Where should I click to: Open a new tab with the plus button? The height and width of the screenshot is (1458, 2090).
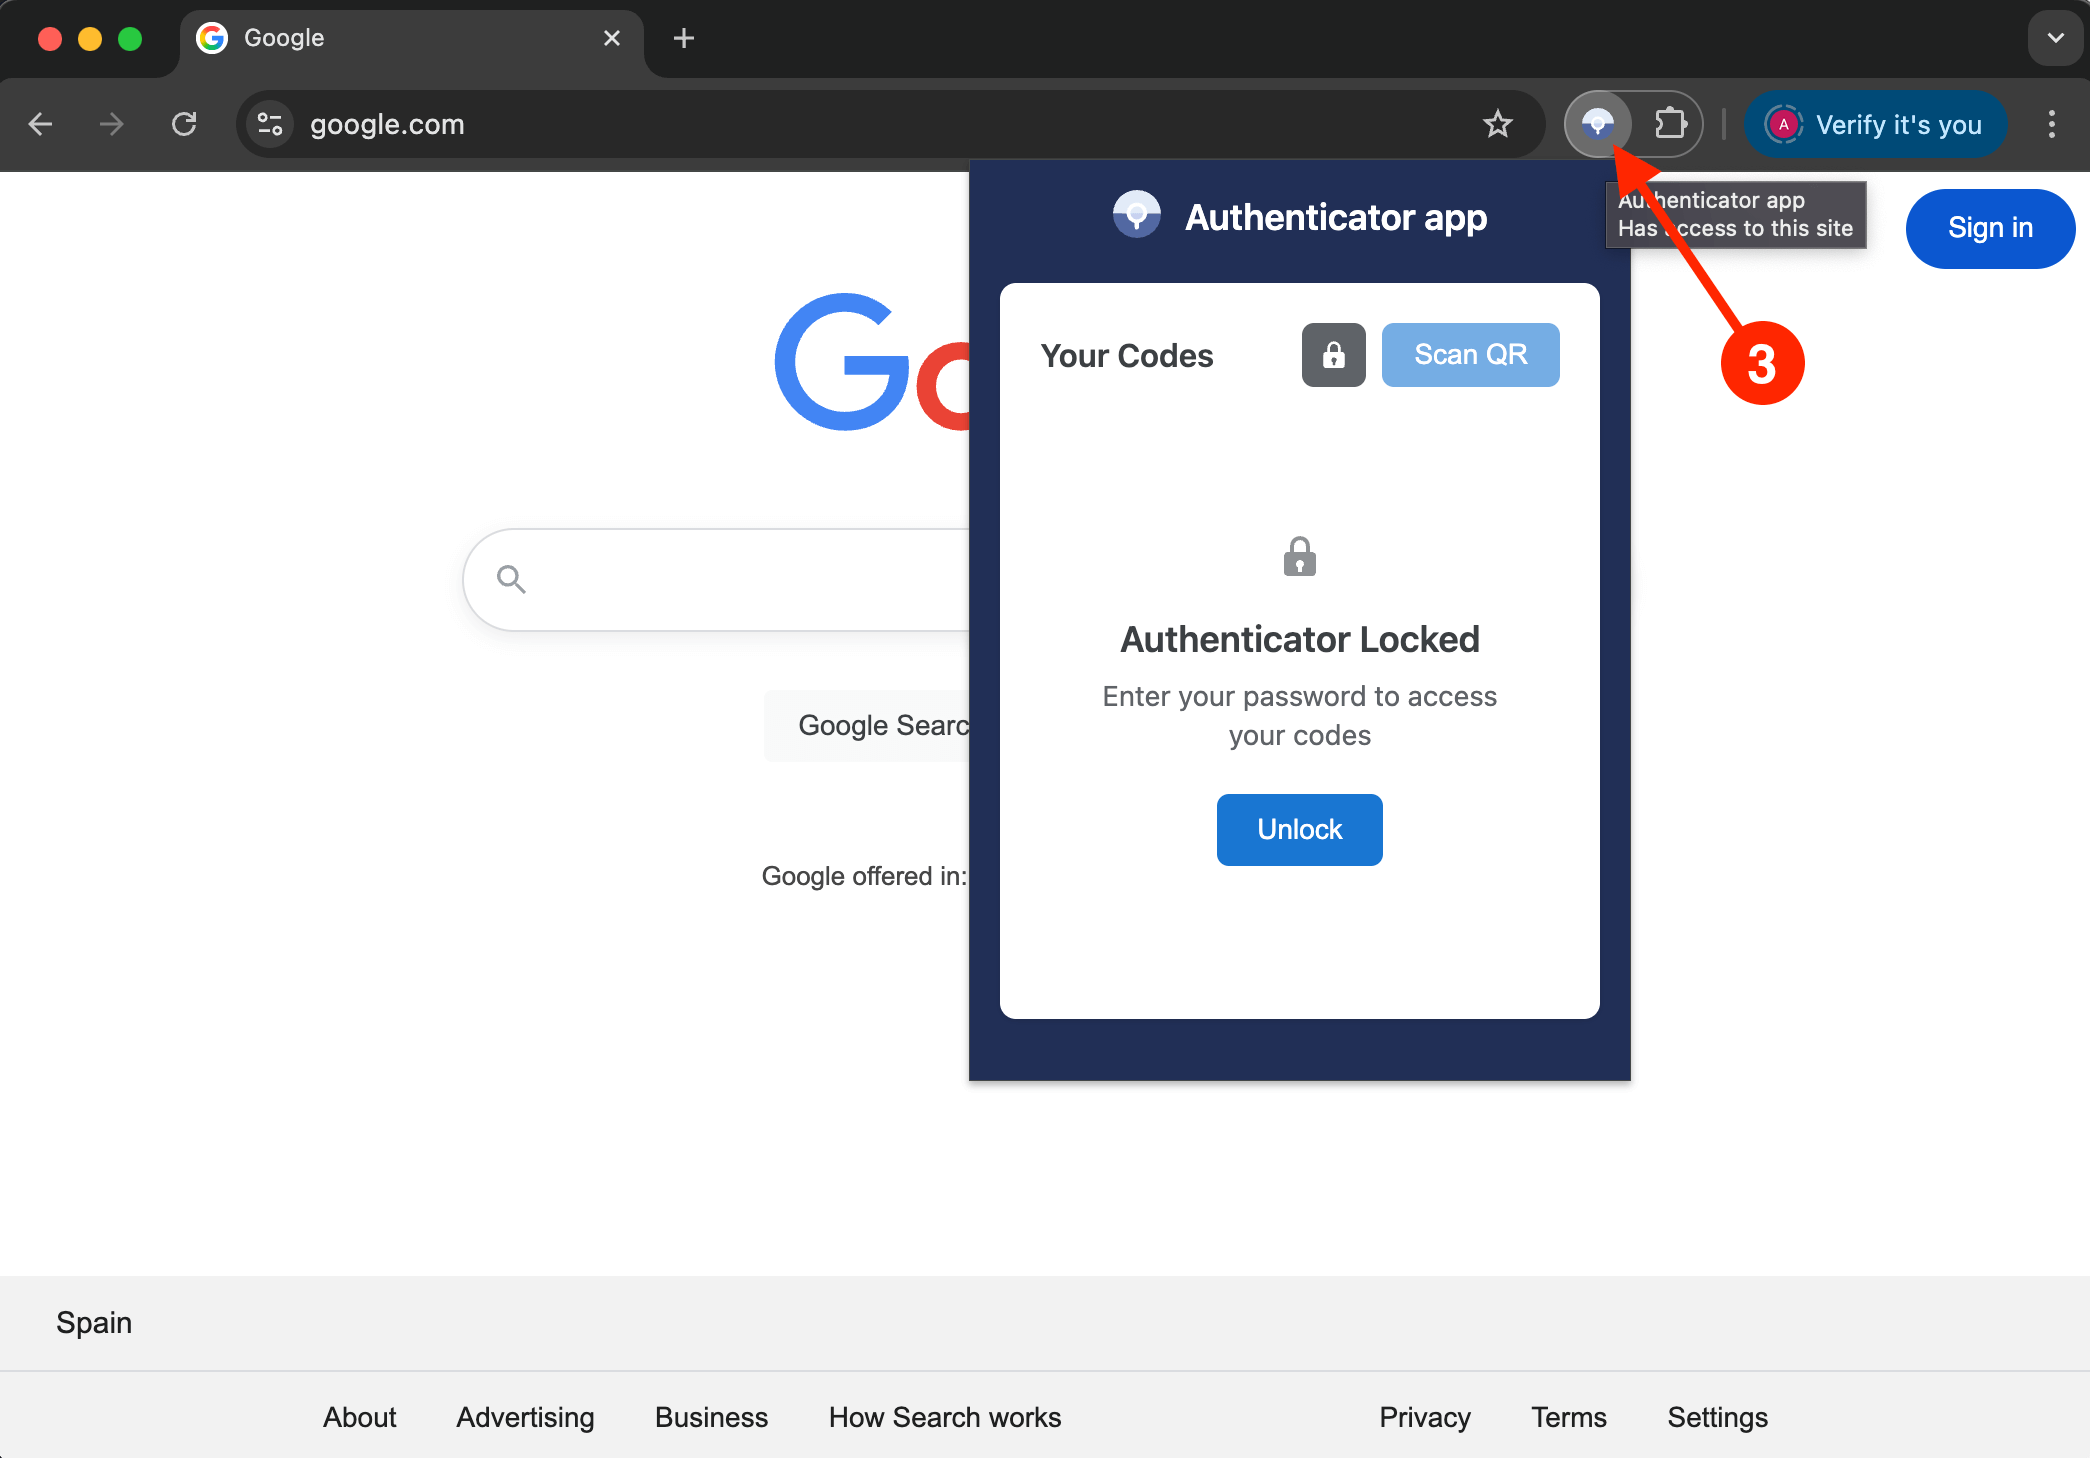(x=683, y=38)
